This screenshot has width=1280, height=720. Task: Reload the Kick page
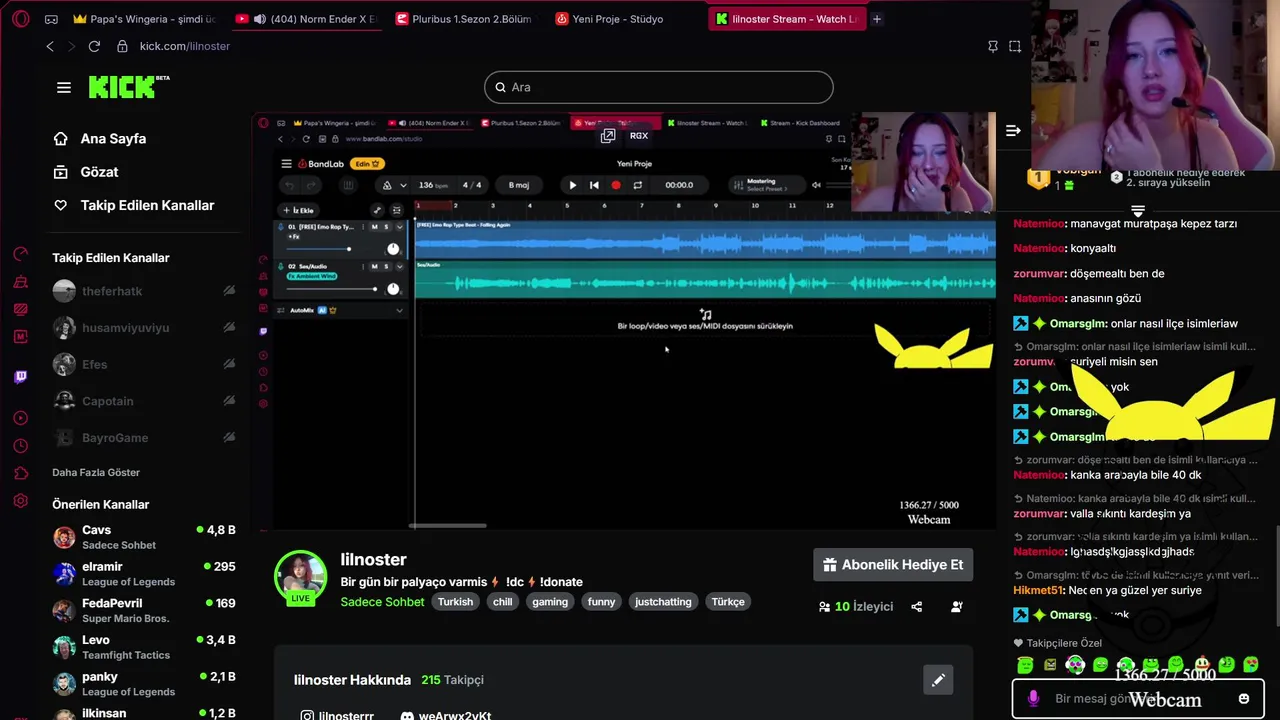94,46
